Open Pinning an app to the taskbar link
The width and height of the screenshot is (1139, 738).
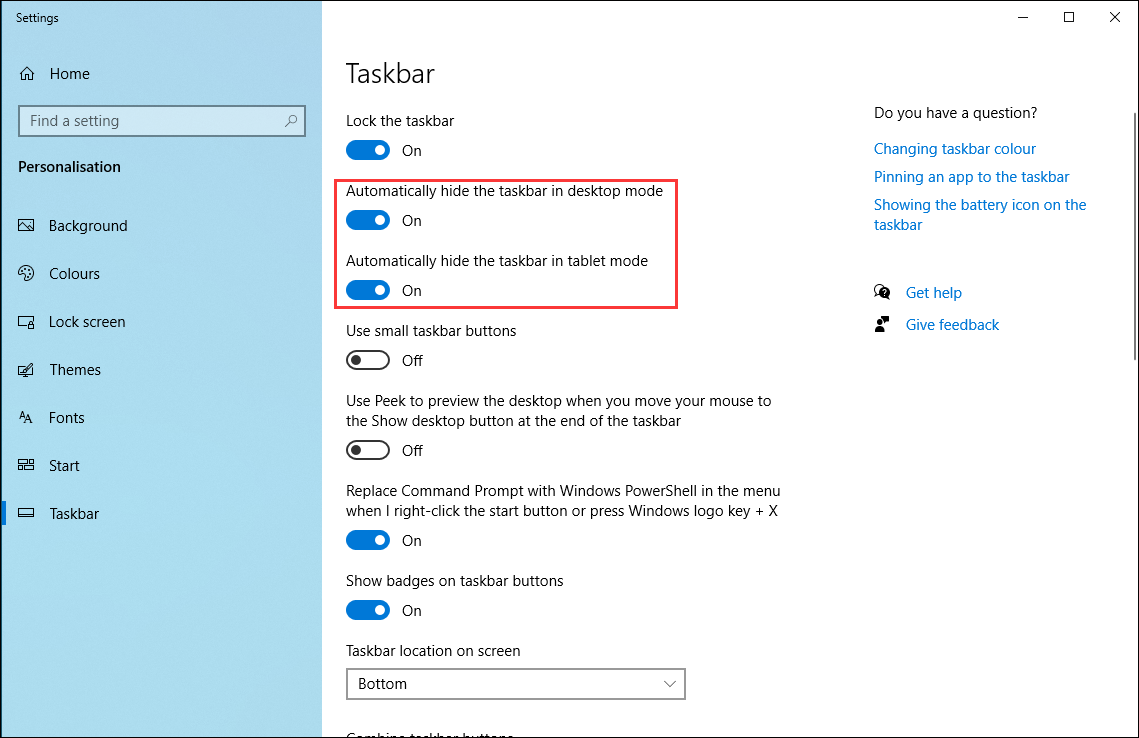coord(971,177)
